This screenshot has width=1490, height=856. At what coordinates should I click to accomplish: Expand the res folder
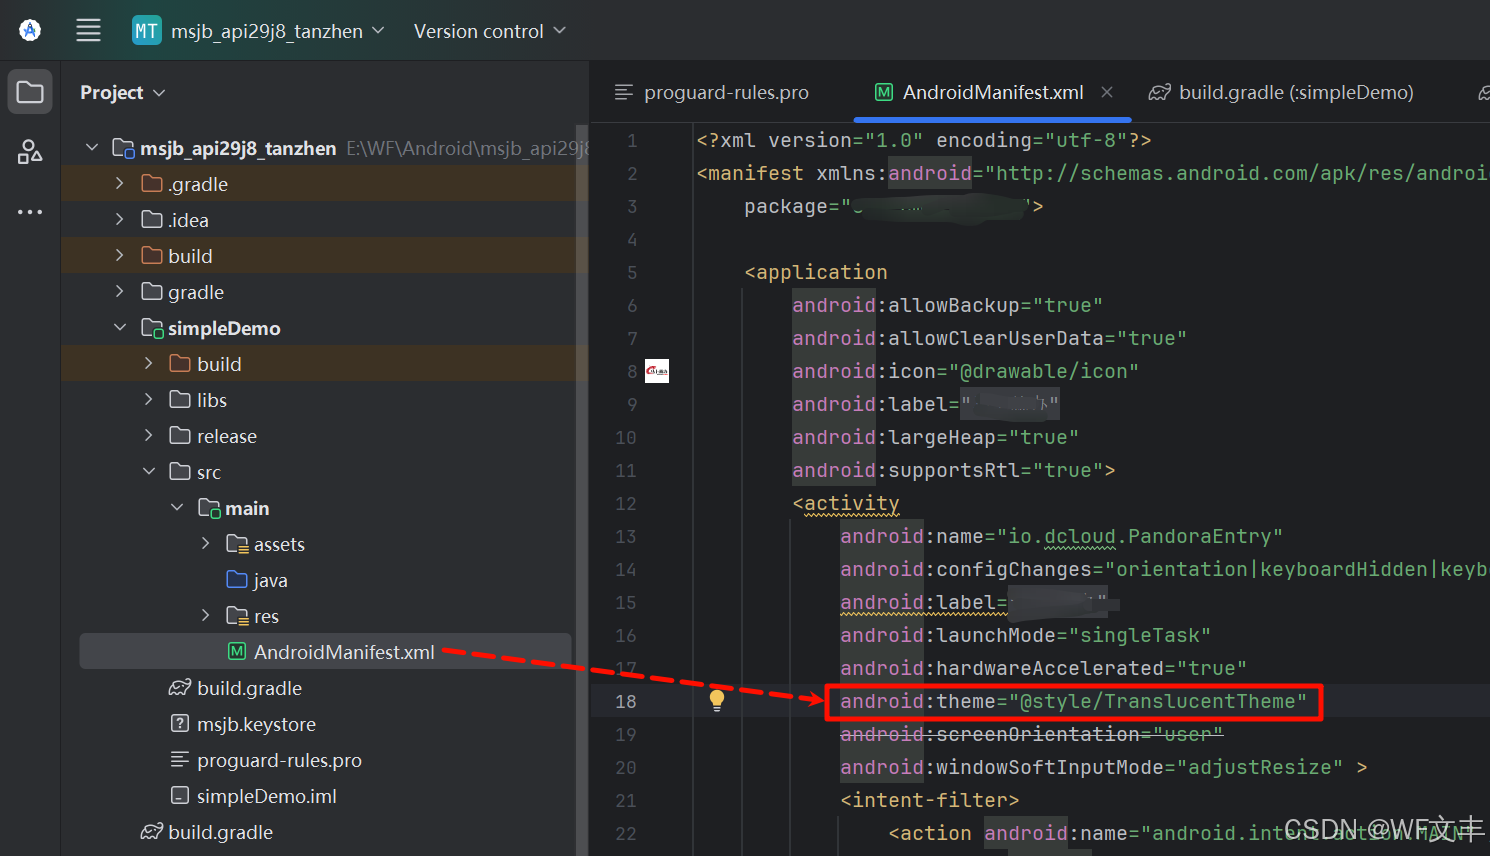206,616
